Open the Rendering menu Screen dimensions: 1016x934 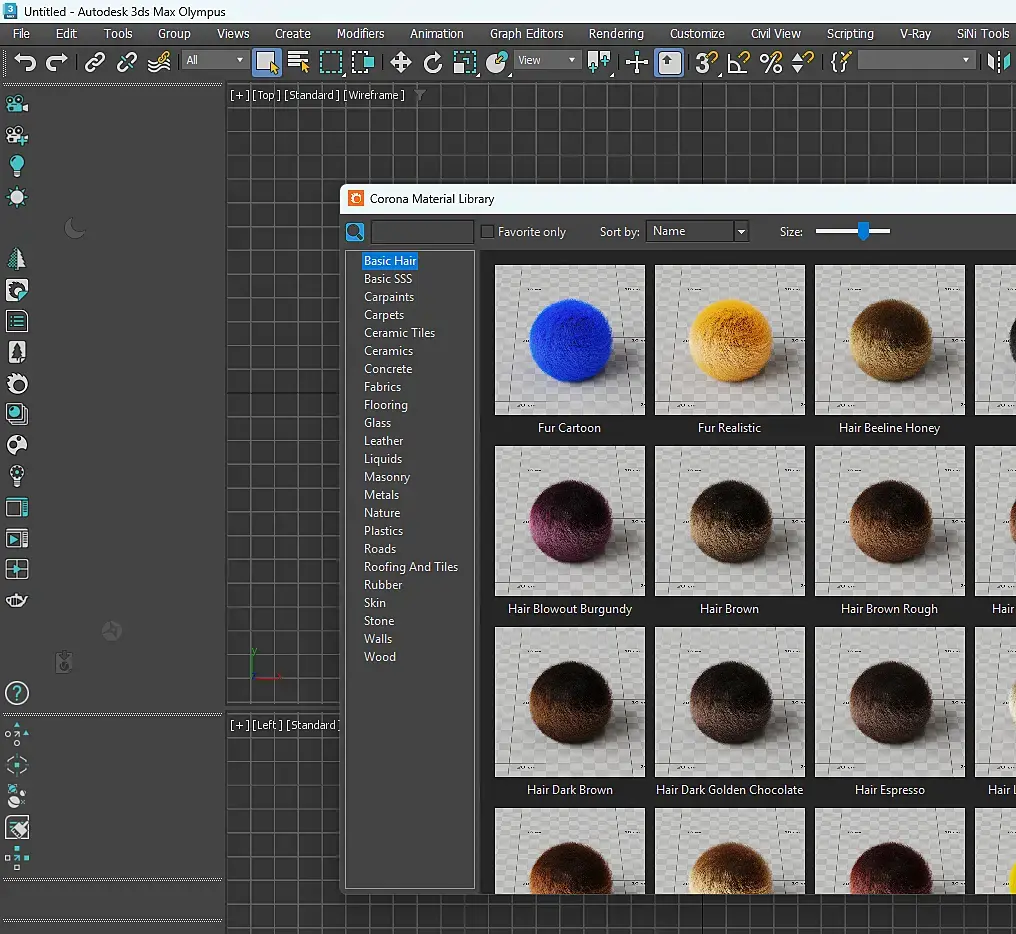tap(615, 33)
